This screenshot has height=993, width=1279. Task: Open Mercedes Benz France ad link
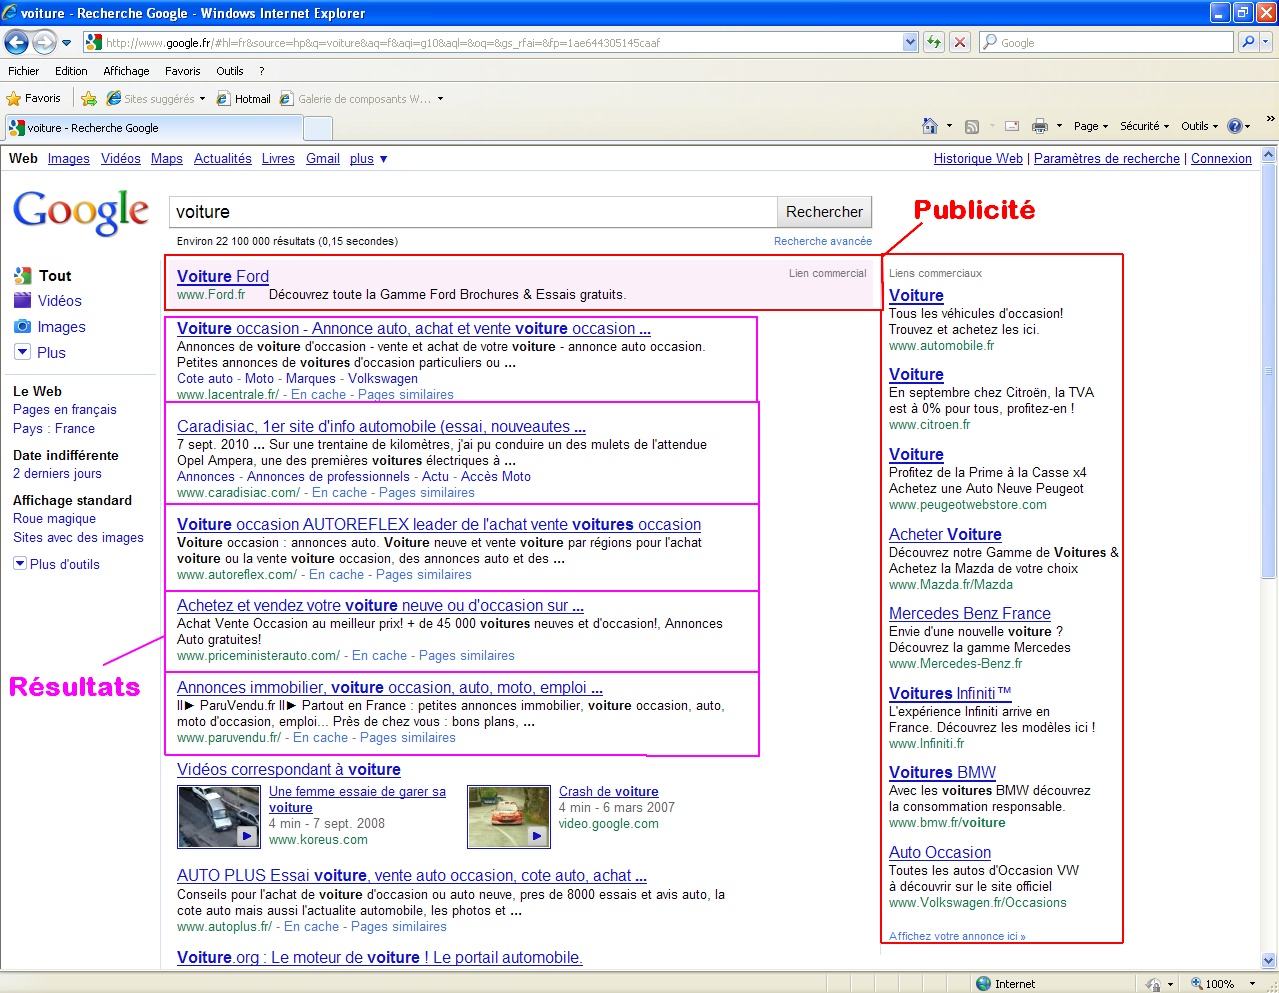pyautogui.click(x=970, y=613)
